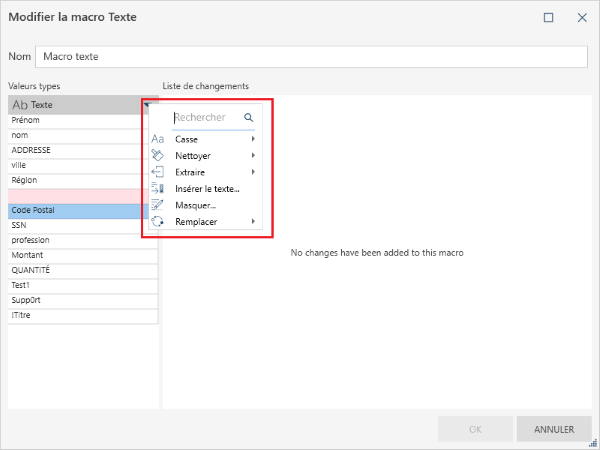The height and width of the screenshot is (450, 600).
Task: Click the Nettoyer cleaning icon
Action: tap(157, 155)
